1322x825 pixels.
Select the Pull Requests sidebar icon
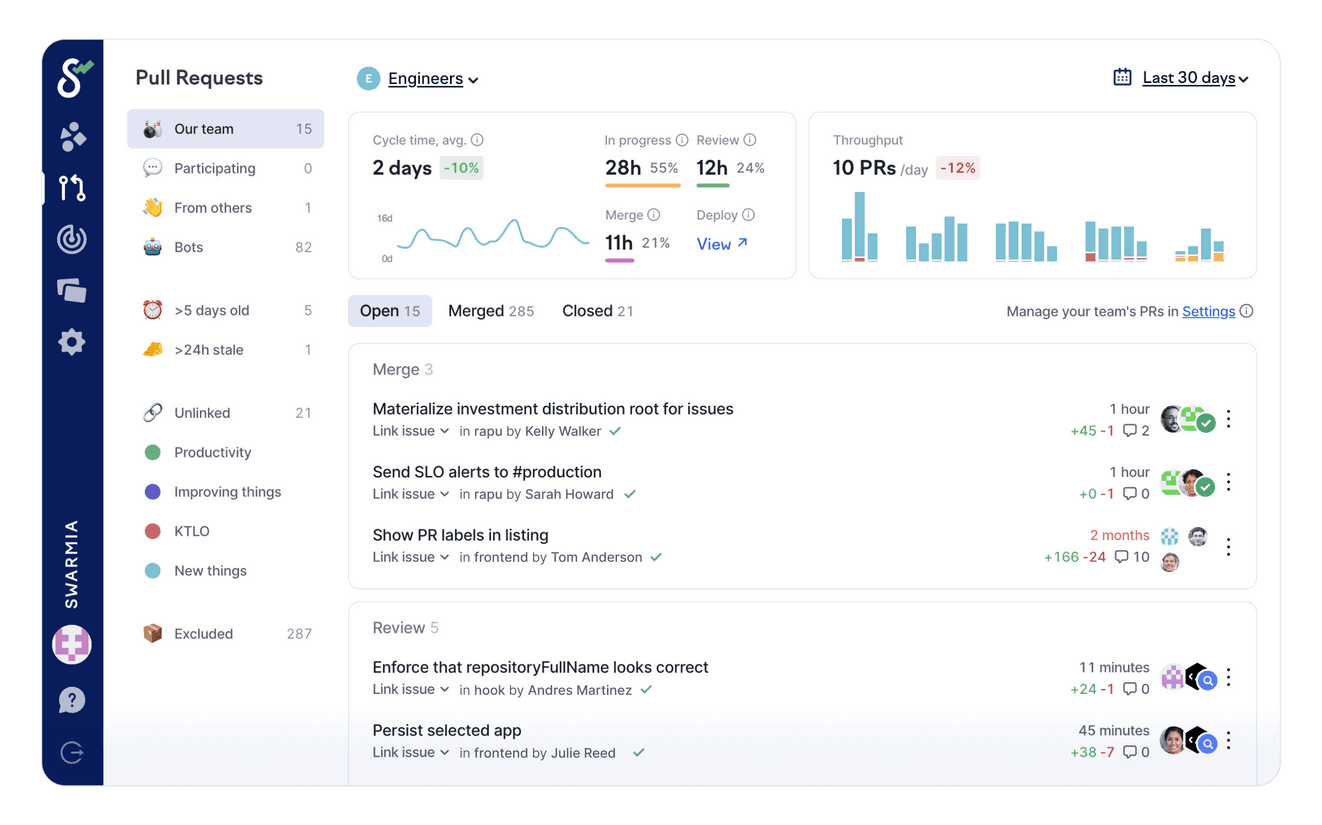[71, 188]
